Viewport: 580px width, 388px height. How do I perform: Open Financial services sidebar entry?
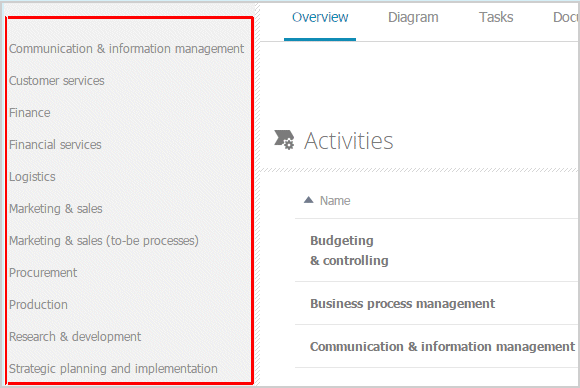coord(55,145)
